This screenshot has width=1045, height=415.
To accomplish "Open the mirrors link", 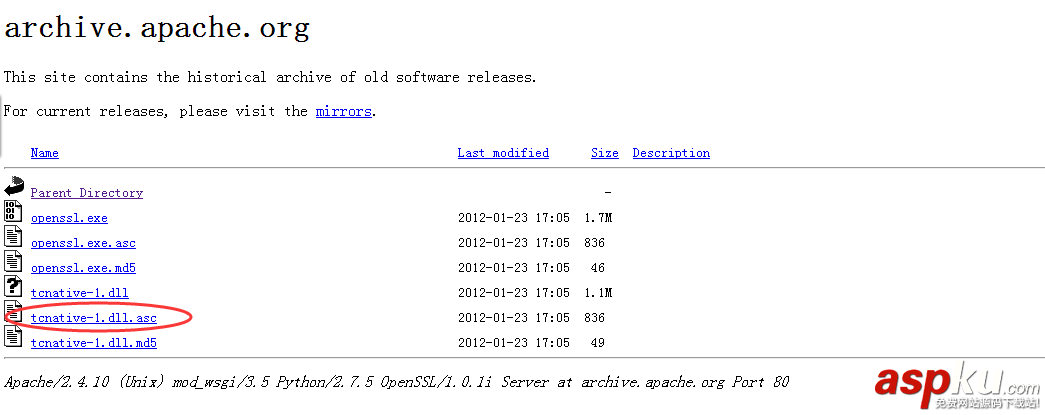I will pos(343,111).
